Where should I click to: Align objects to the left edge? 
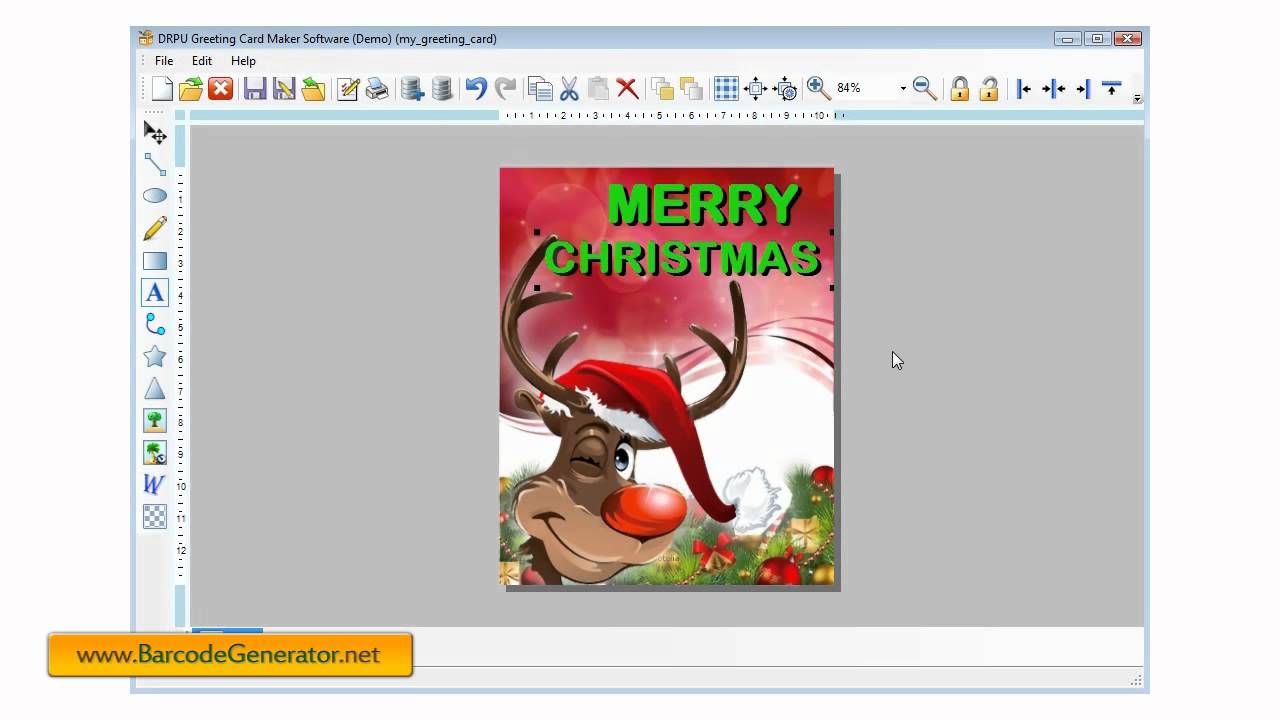pyautogui.click(x=1023, y=89)
